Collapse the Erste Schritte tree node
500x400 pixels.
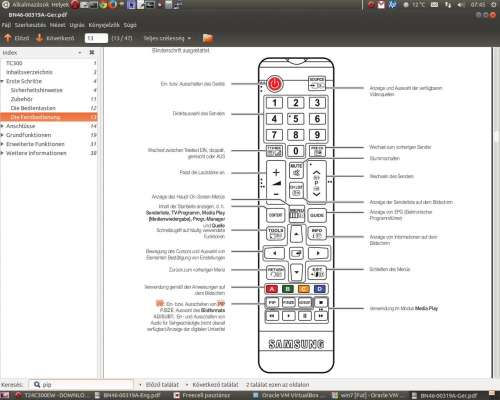(x=2, y=81)
